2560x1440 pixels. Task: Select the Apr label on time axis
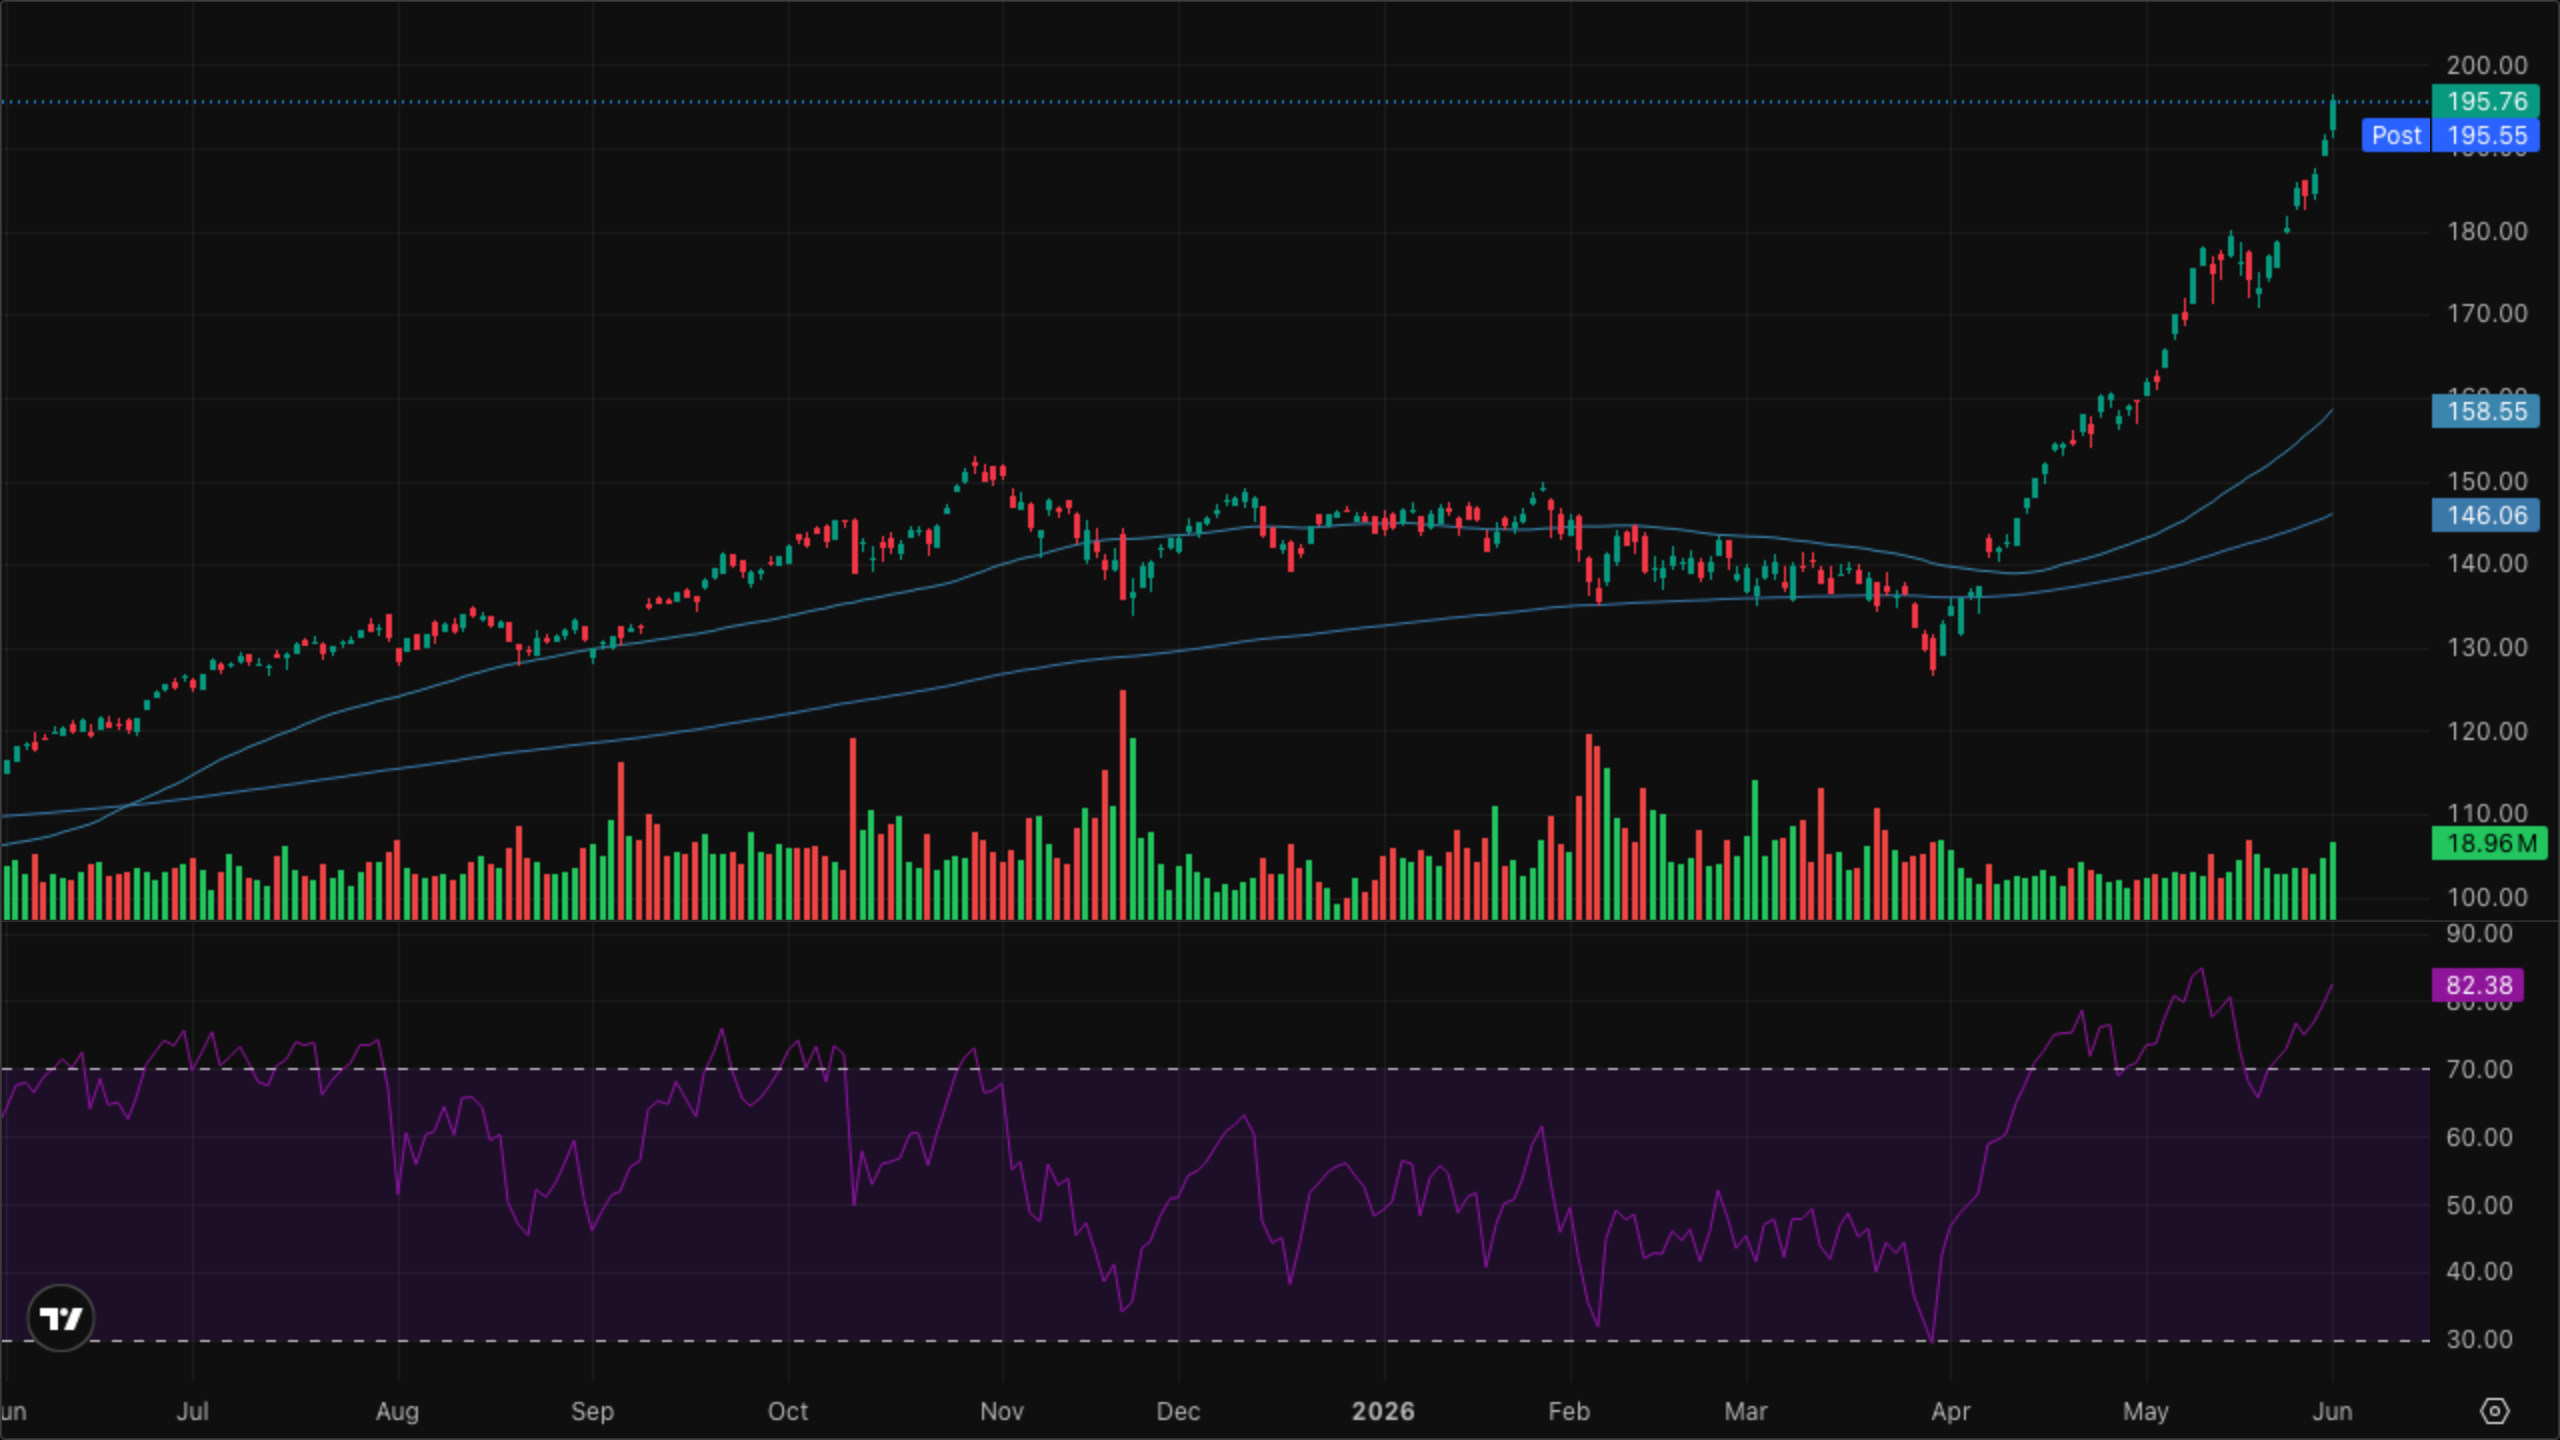[1950, 1411]
